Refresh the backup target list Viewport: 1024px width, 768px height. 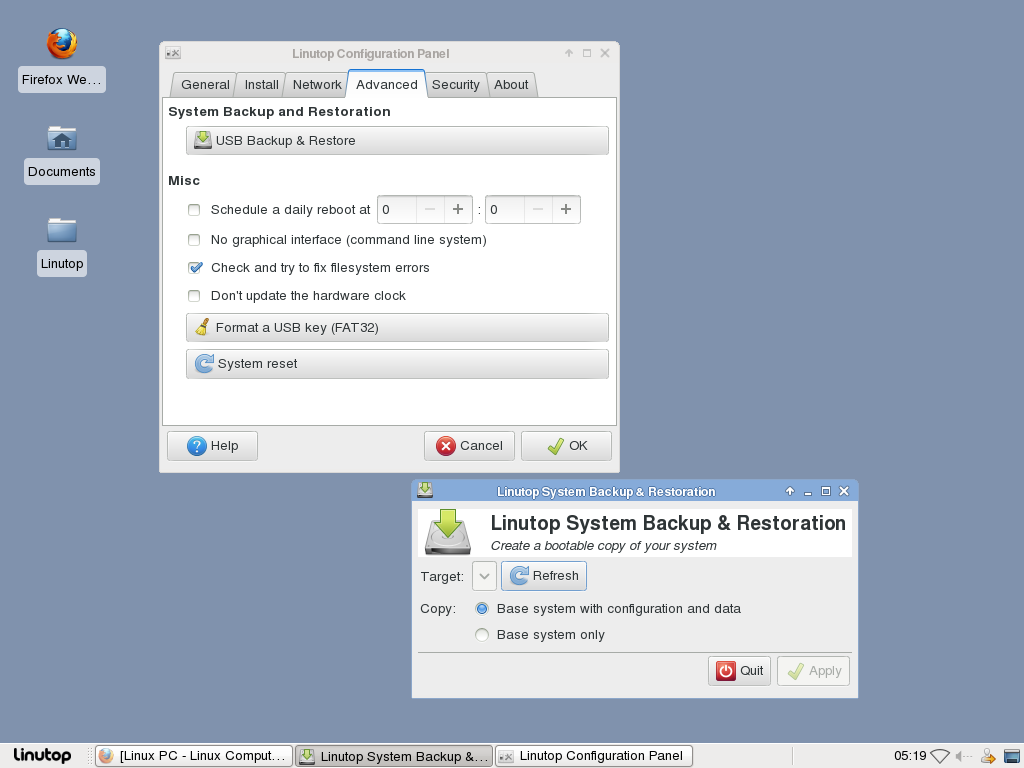tap(544, 576)
